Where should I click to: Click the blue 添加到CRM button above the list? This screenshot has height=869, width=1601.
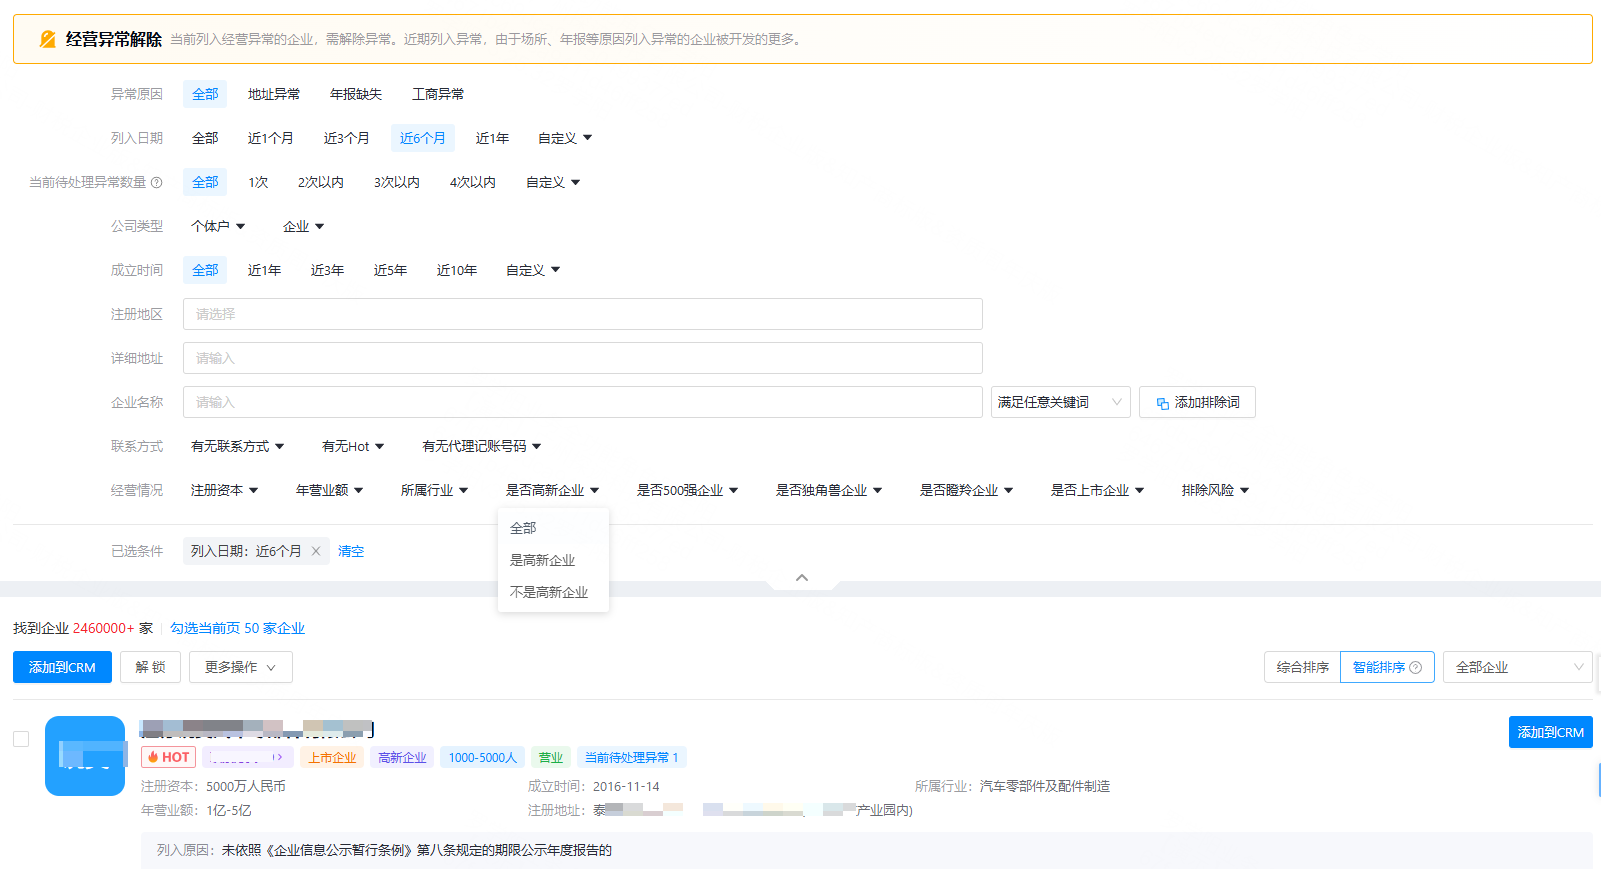click(62, 667)
